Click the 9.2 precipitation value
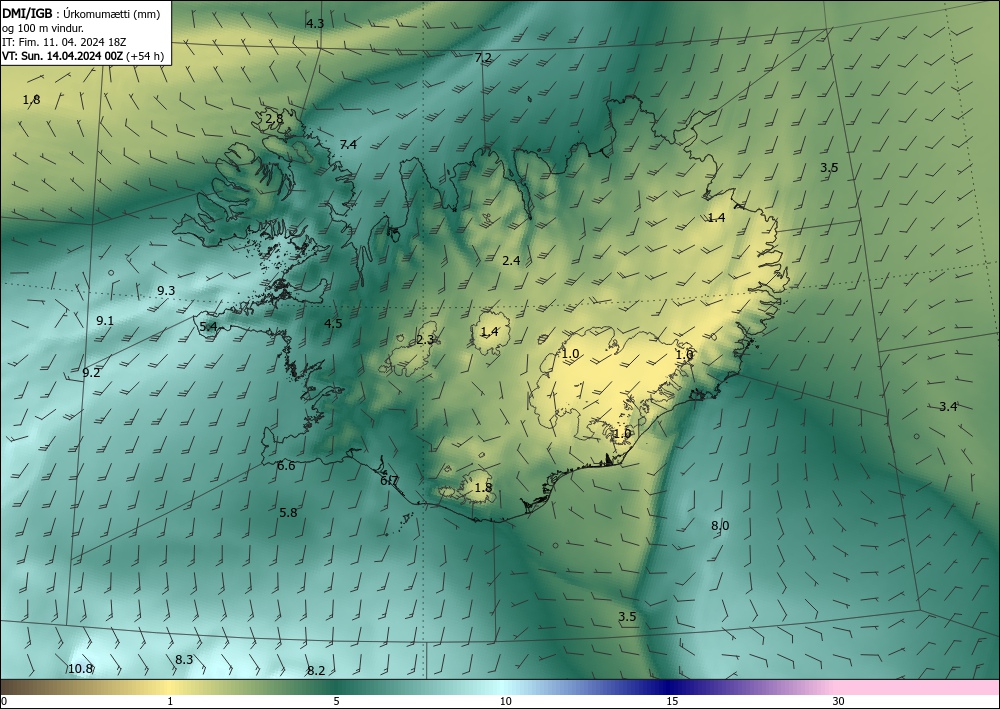Viewport: 1000px width, 709px height. (x=91, y=373)
